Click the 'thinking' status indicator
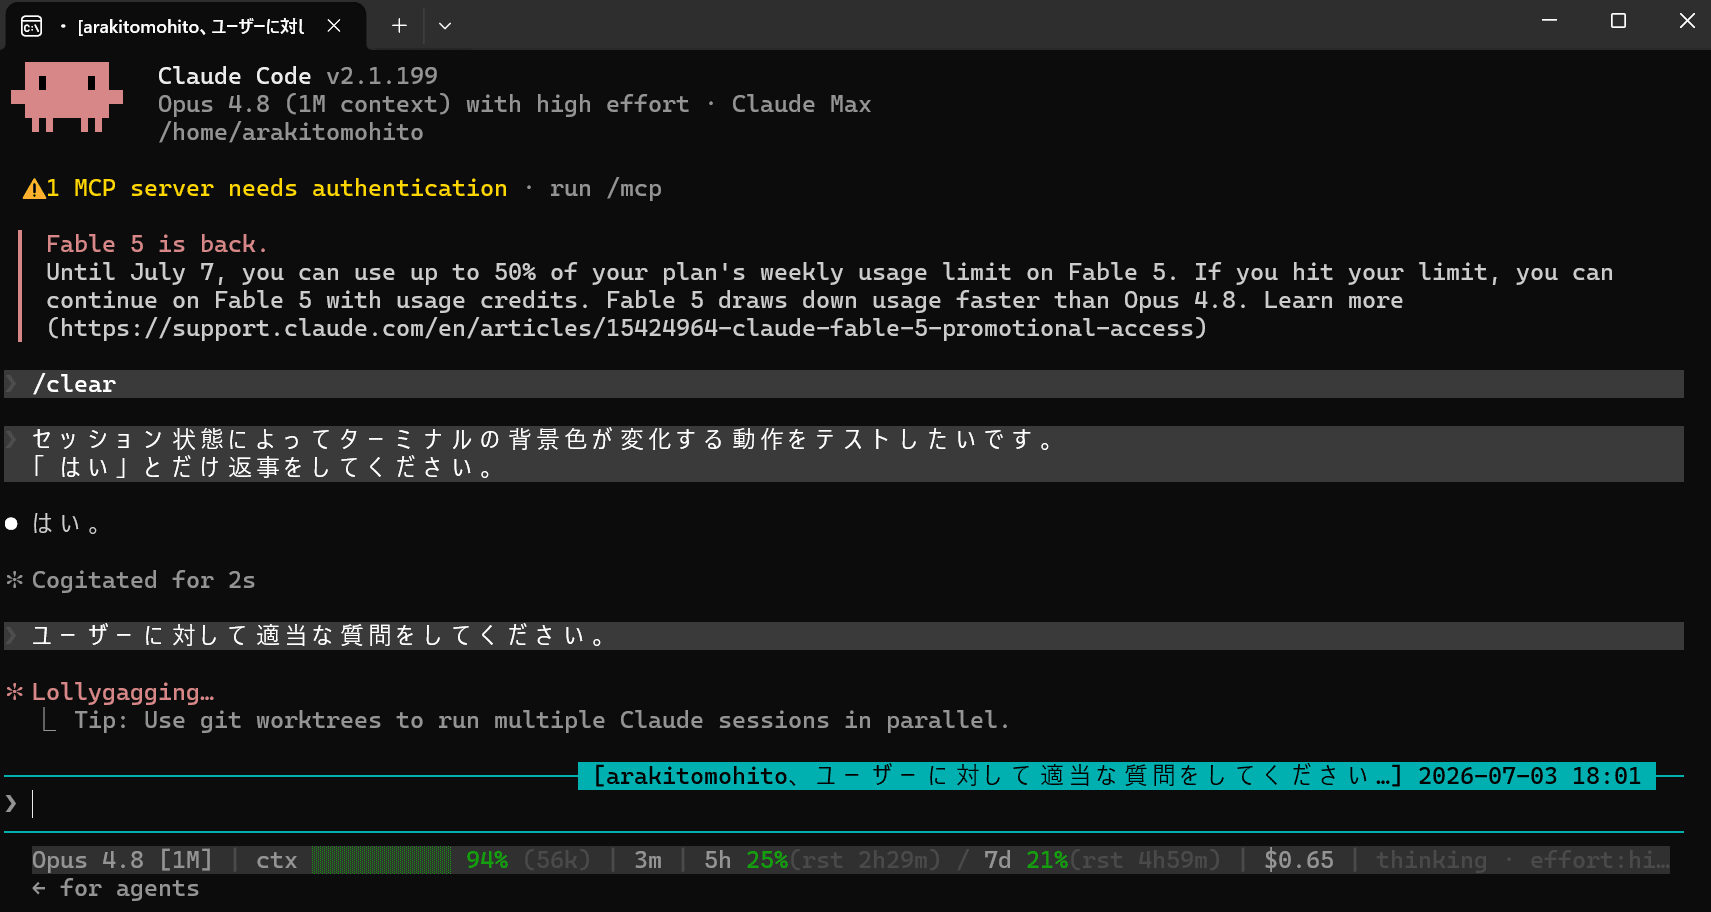 1431,860
